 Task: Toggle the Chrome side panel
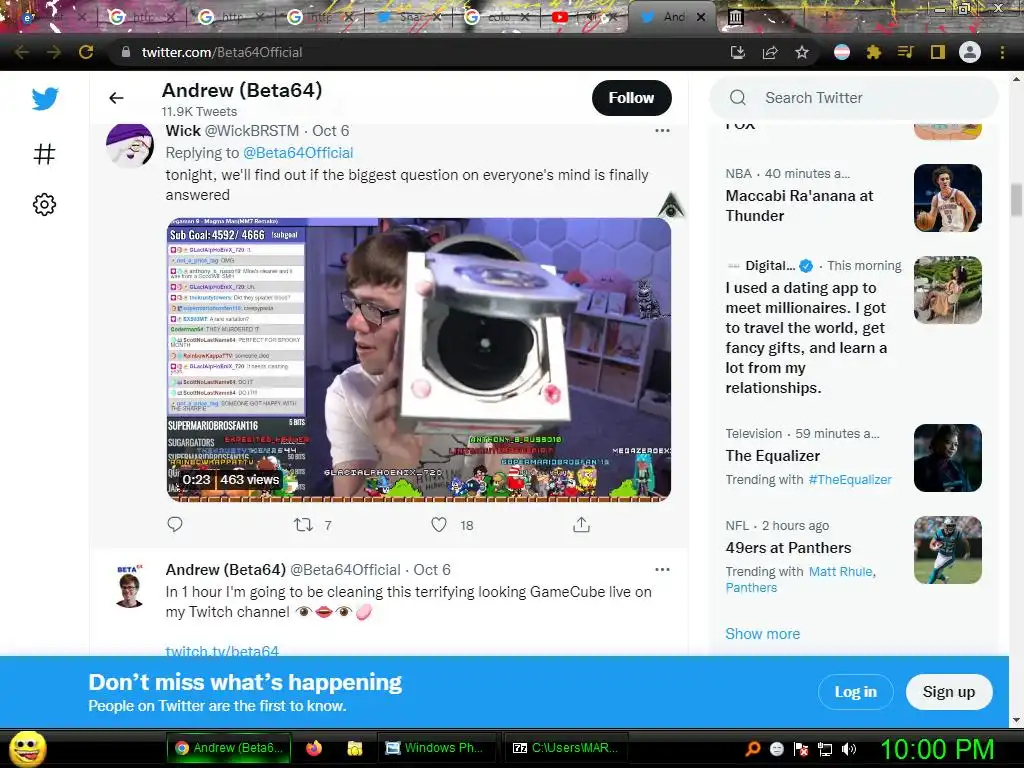pos(938,52)
